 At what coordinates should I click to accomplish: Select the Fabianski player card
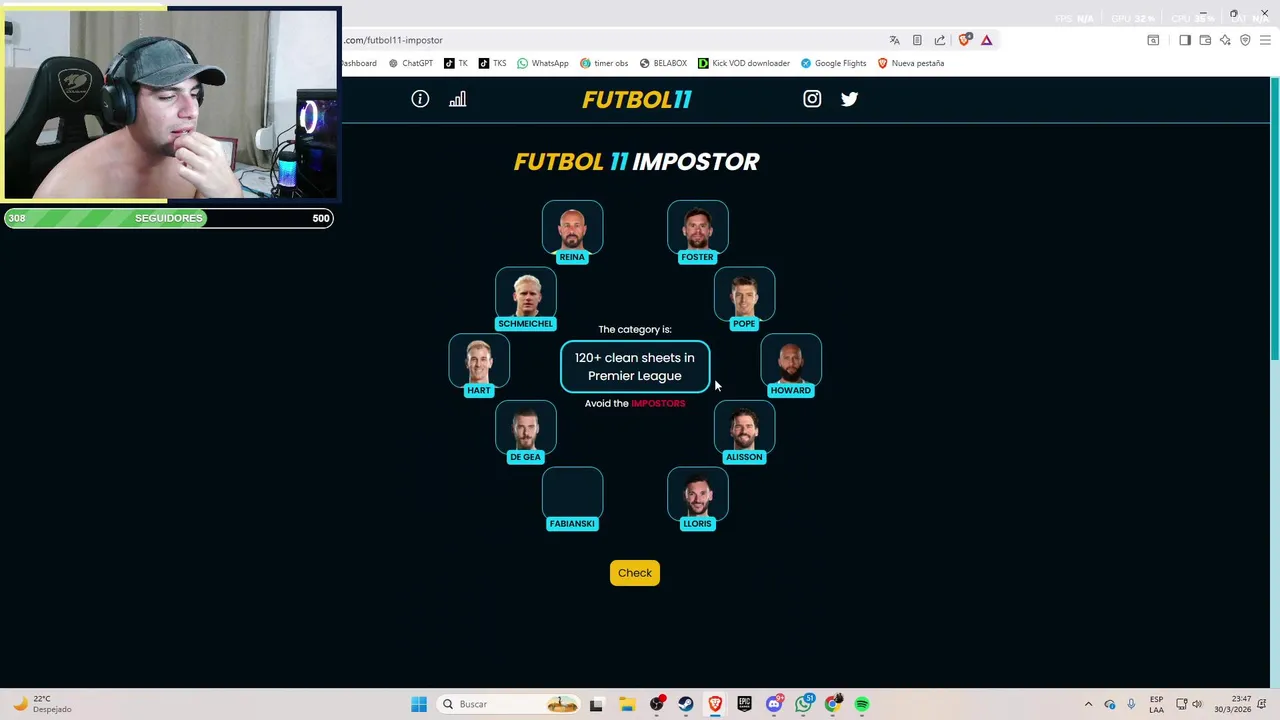tap(572, 499)
